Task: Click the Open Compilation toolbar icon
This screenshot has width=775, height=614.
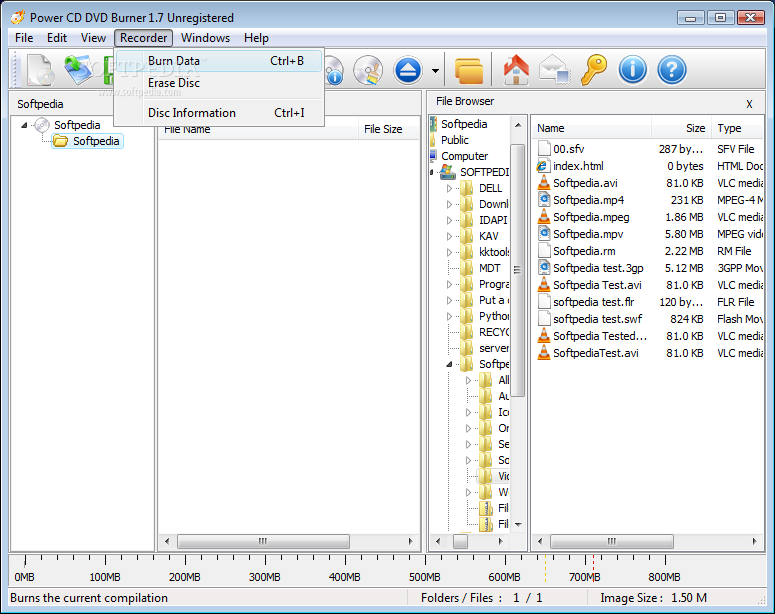Action: point(79,70)
